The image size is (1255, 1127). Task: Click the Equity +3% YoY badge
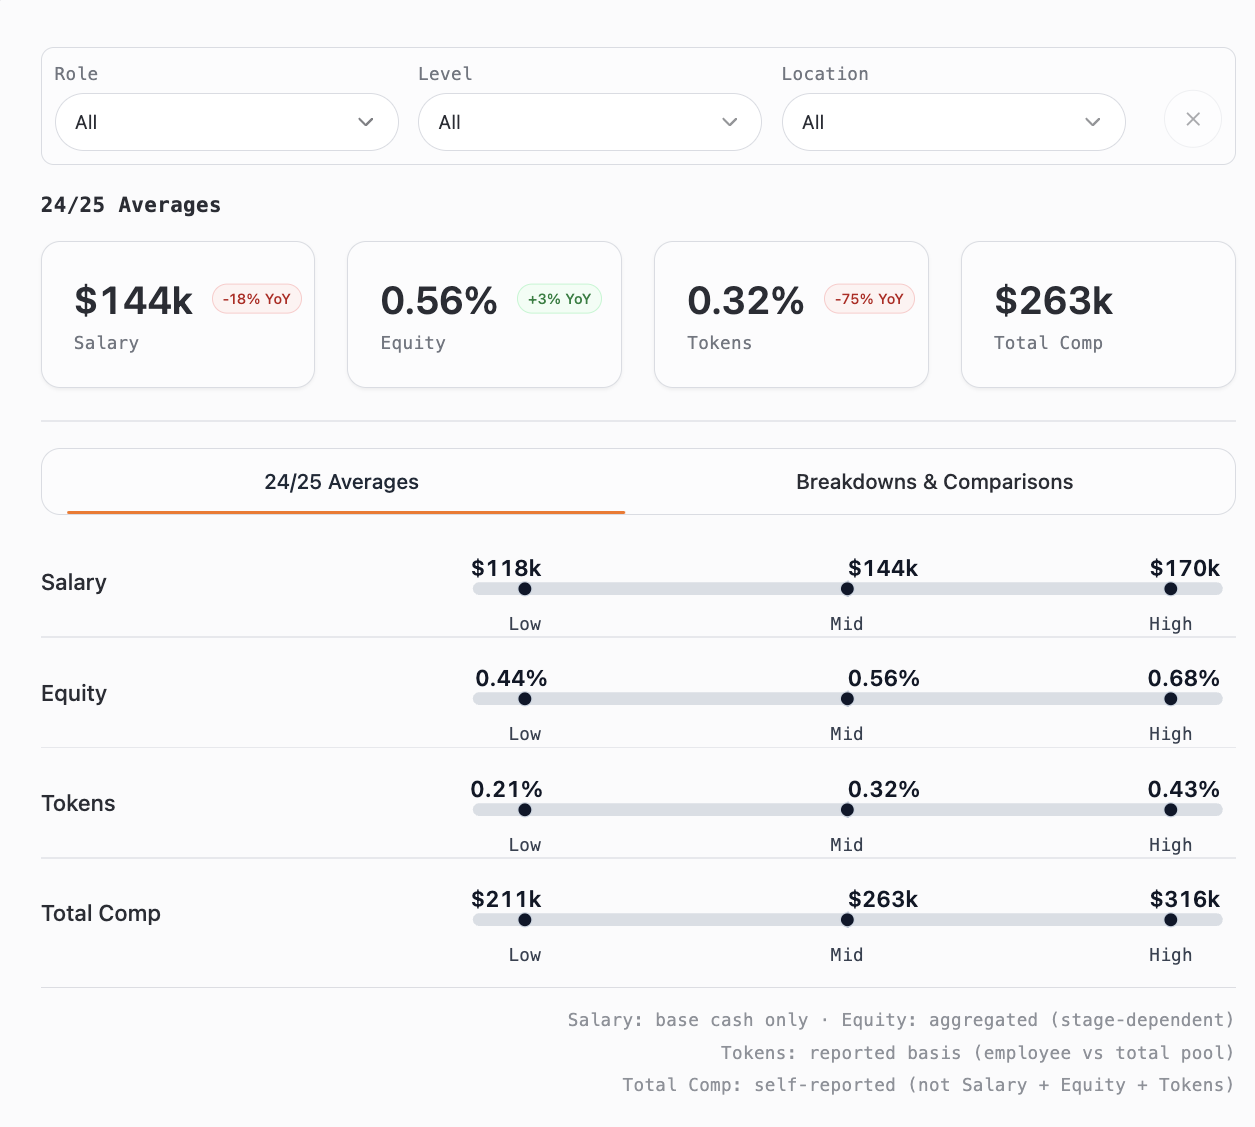[559, 299]
